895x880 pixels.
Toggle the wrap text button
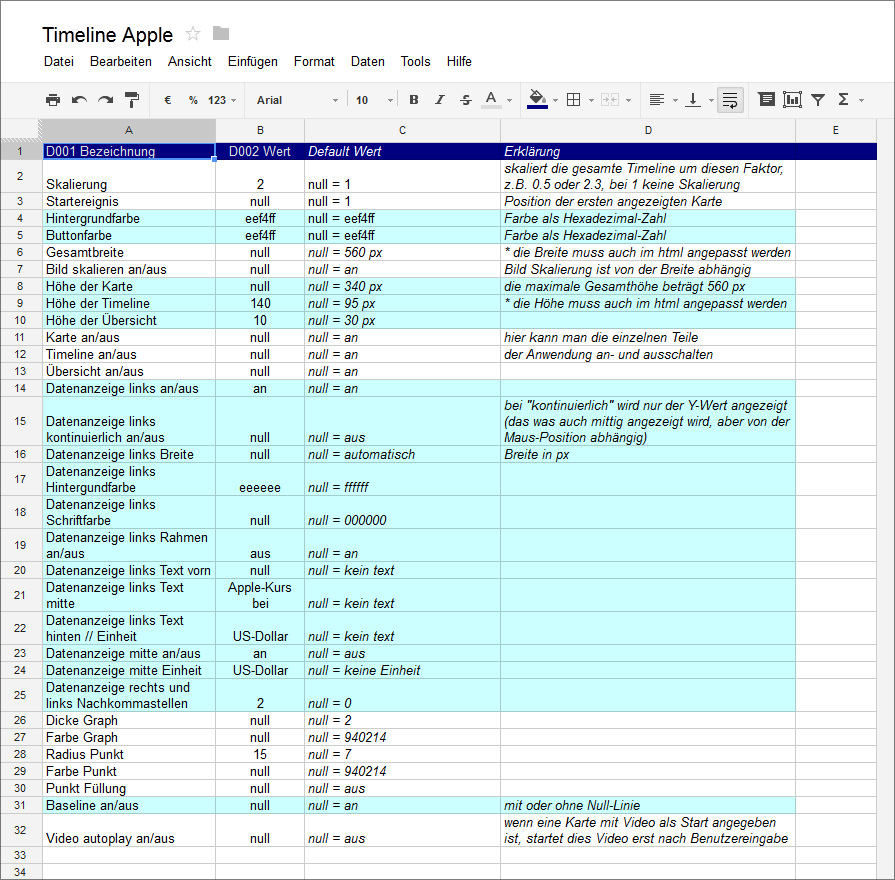[730, 100]
